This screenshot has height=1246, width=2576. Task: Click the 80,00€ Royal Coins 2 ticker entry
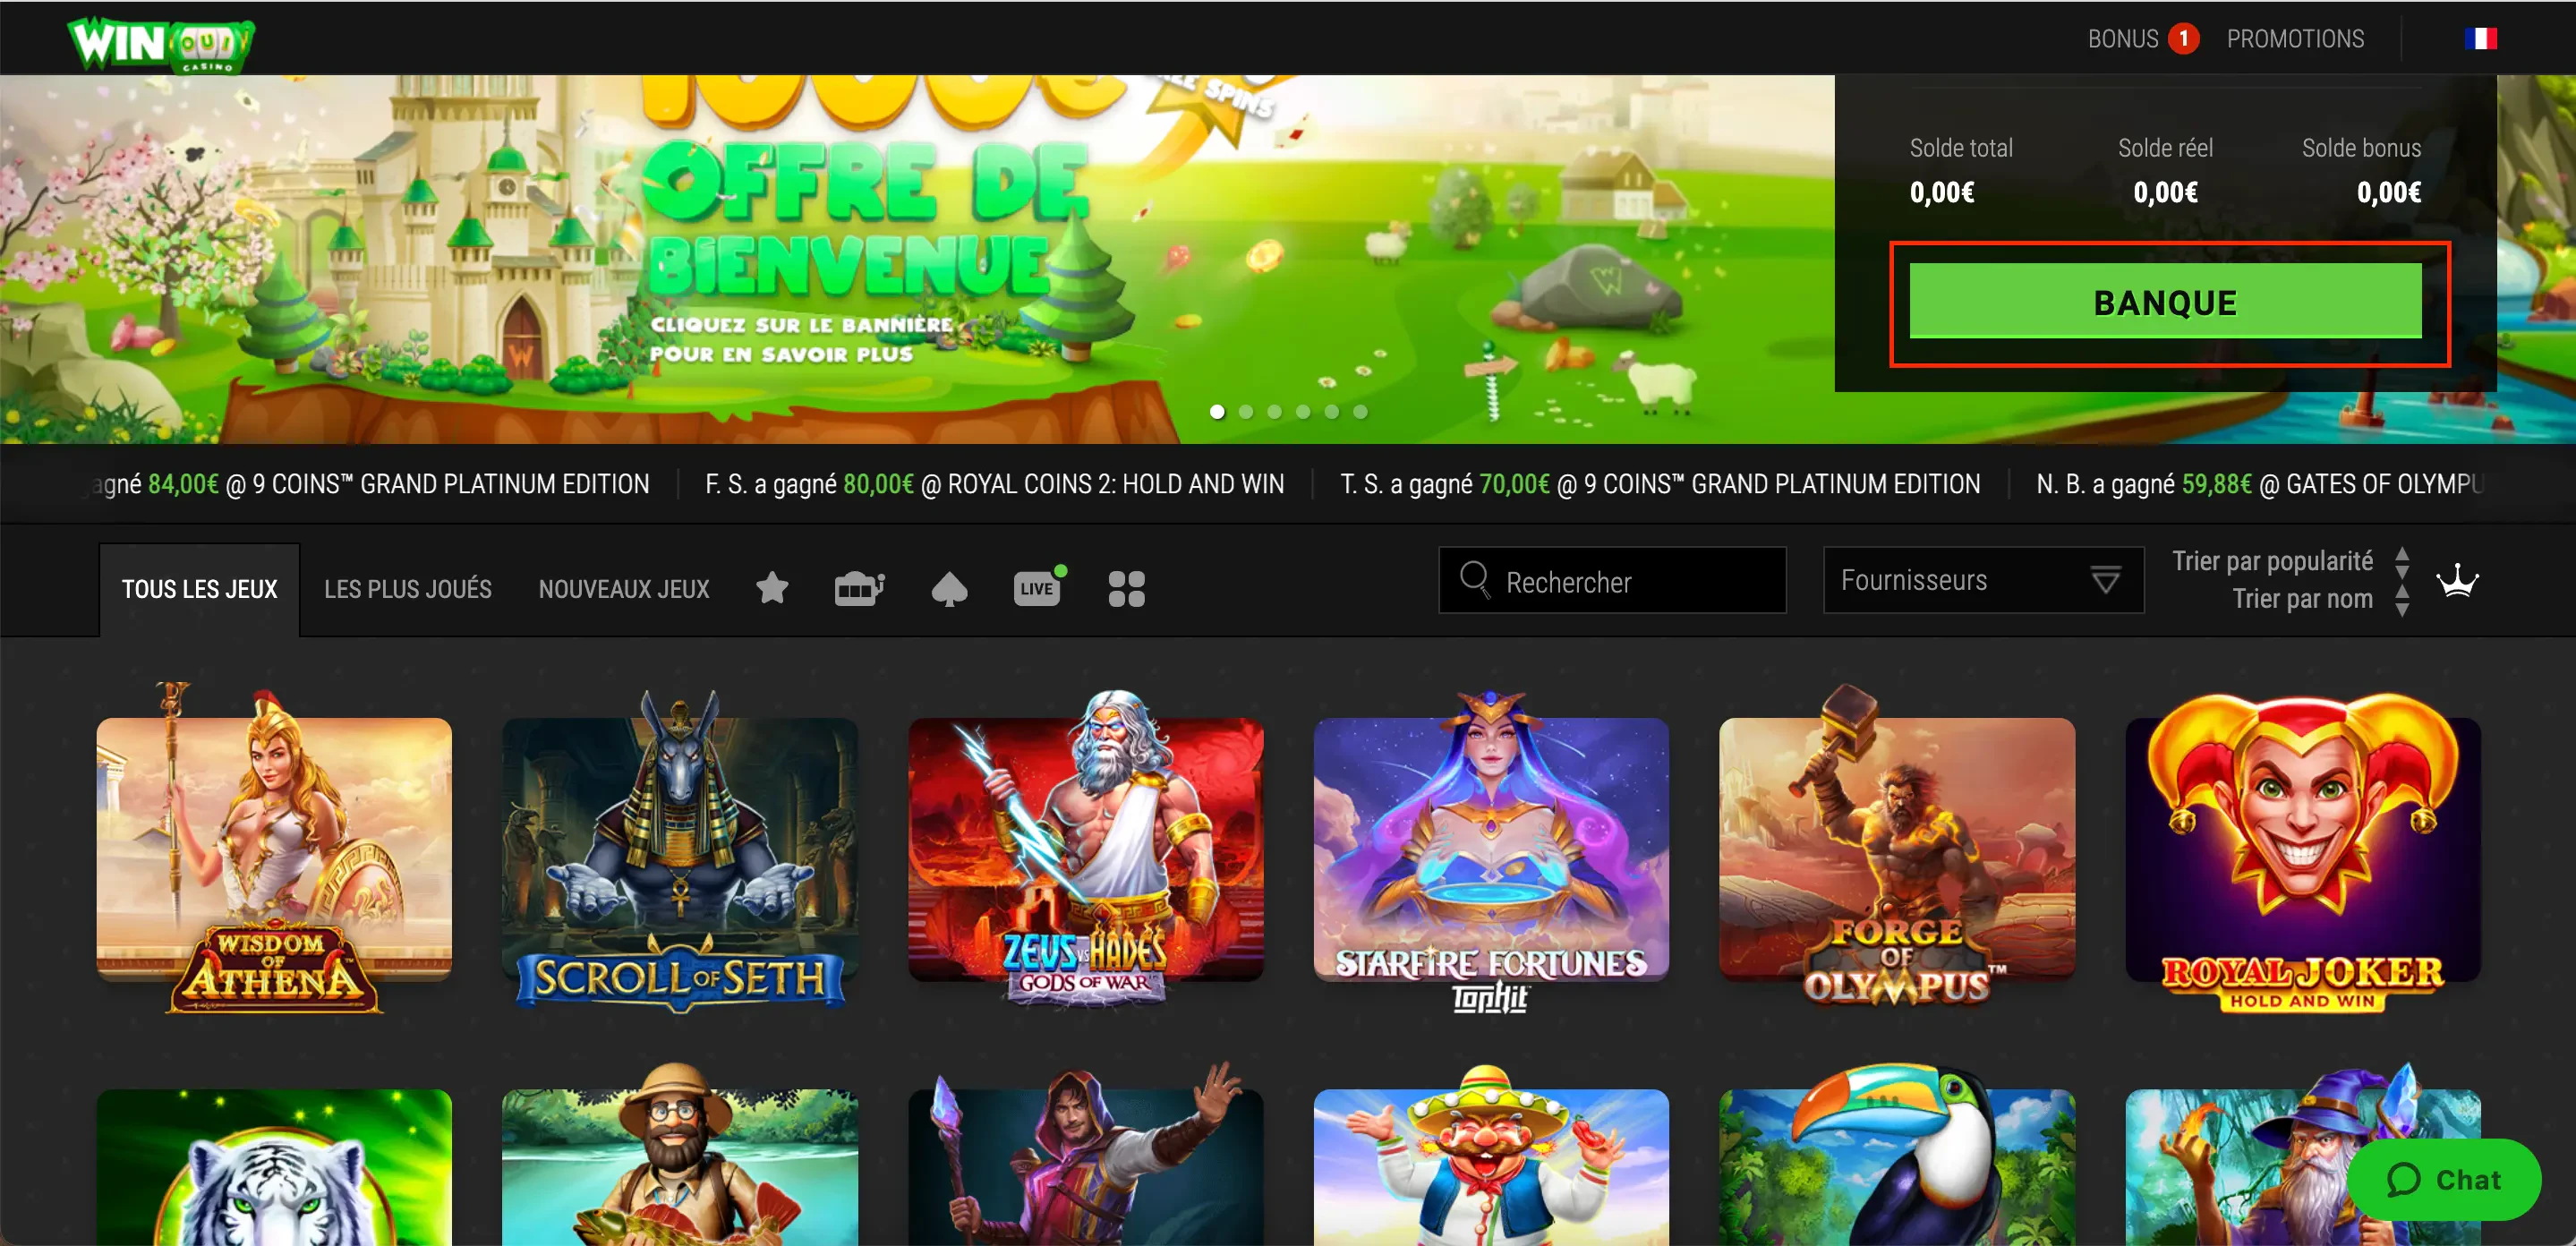pyautogui.click(x=994, y=484)
